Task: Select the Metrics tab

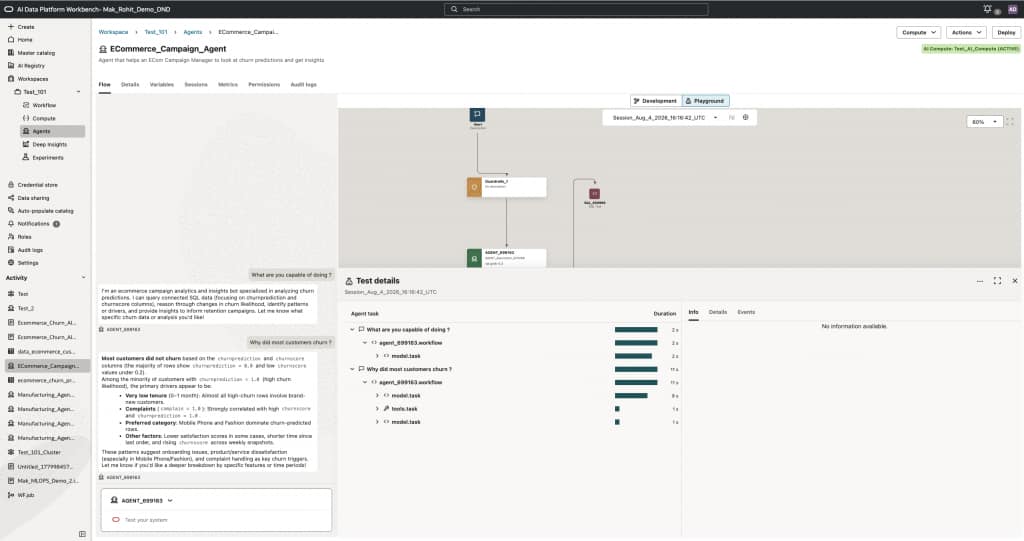Action: pyautogui.click(x=228, y=85)
